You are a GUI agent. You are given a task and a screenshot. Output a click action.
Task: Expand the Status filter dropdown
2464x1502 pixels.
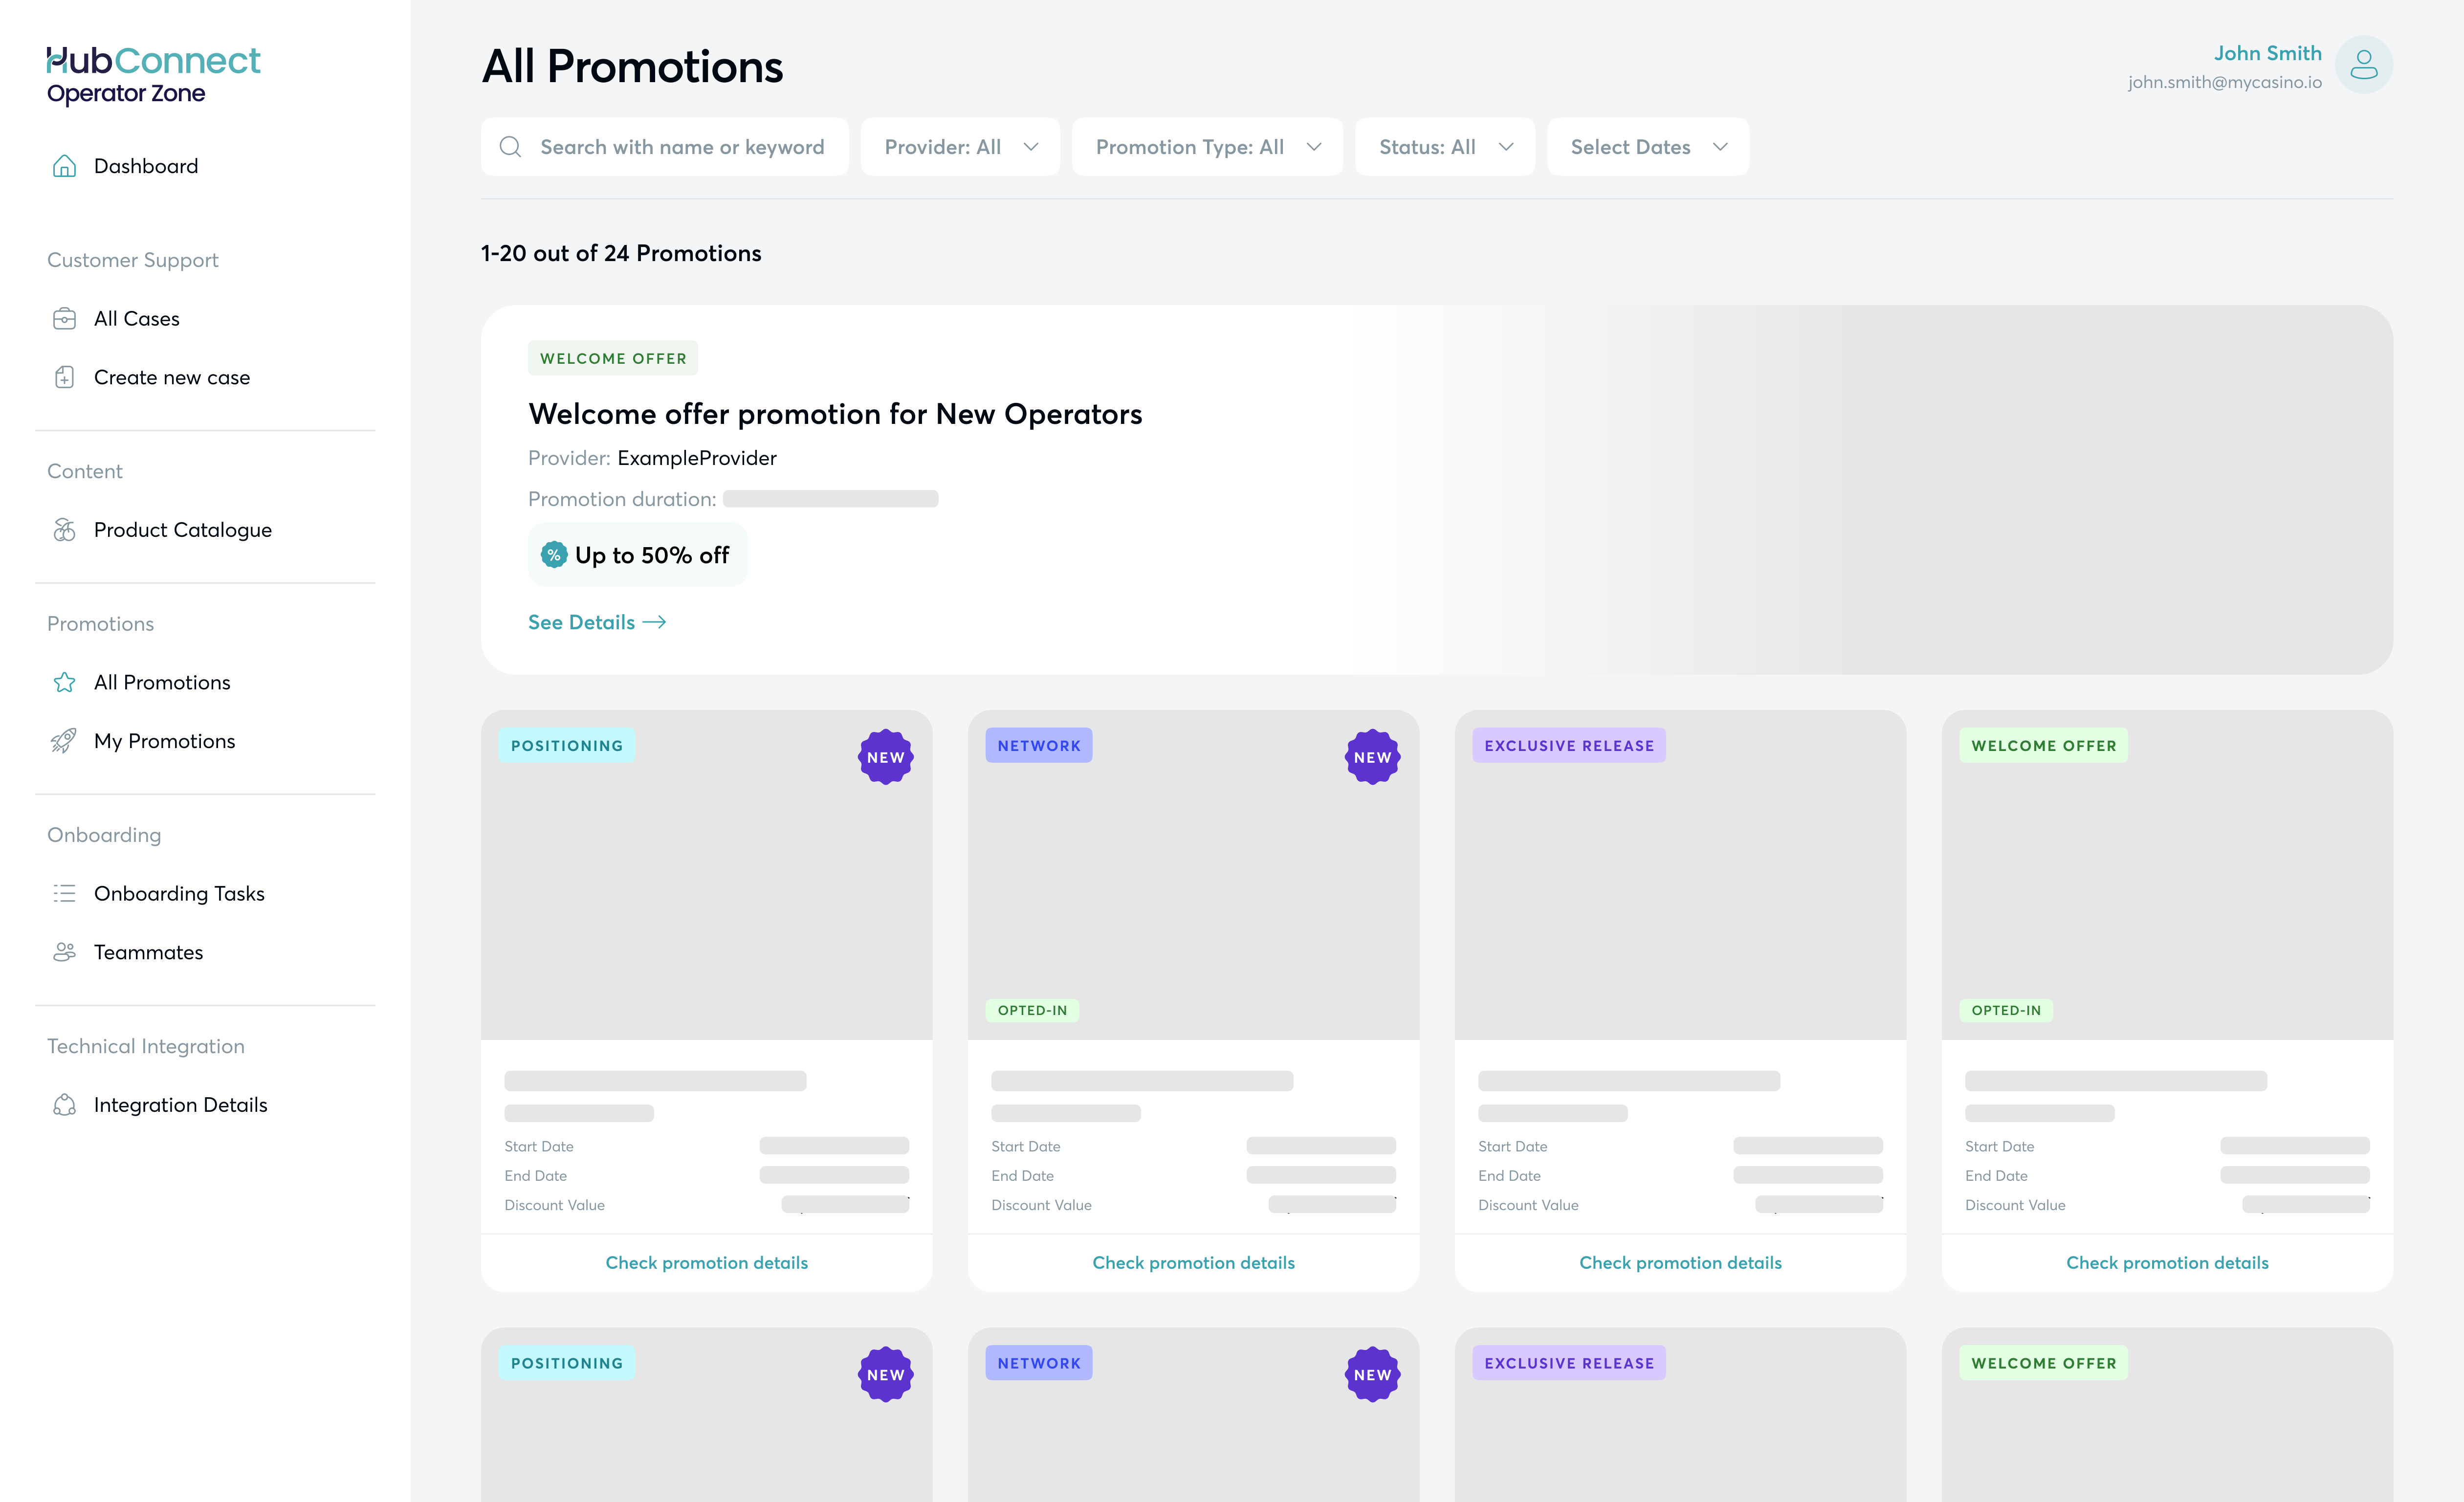coord(1444,147)
